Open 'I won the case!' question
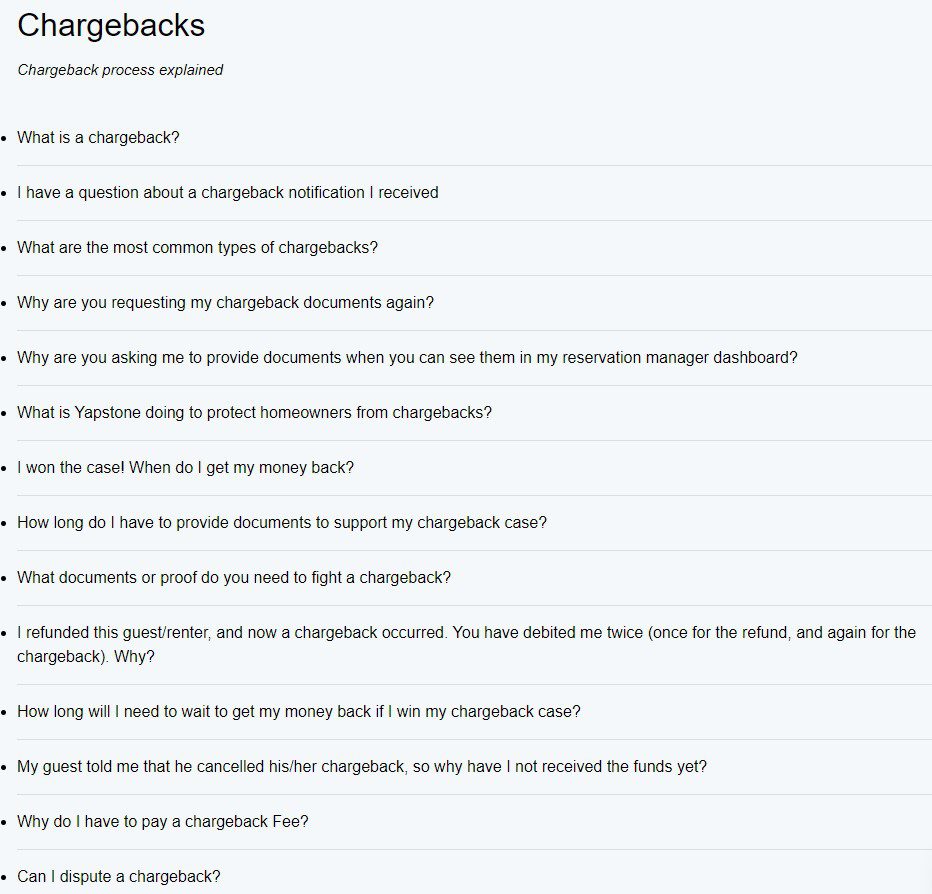 (x=185, y=468)
